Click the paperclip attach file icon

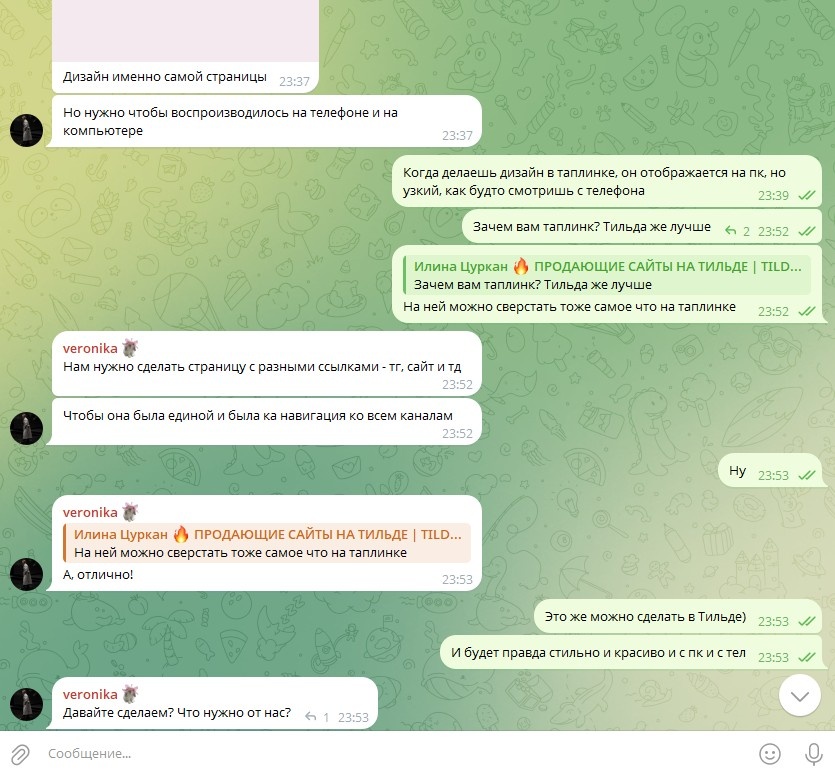click(x=20, y=754)
